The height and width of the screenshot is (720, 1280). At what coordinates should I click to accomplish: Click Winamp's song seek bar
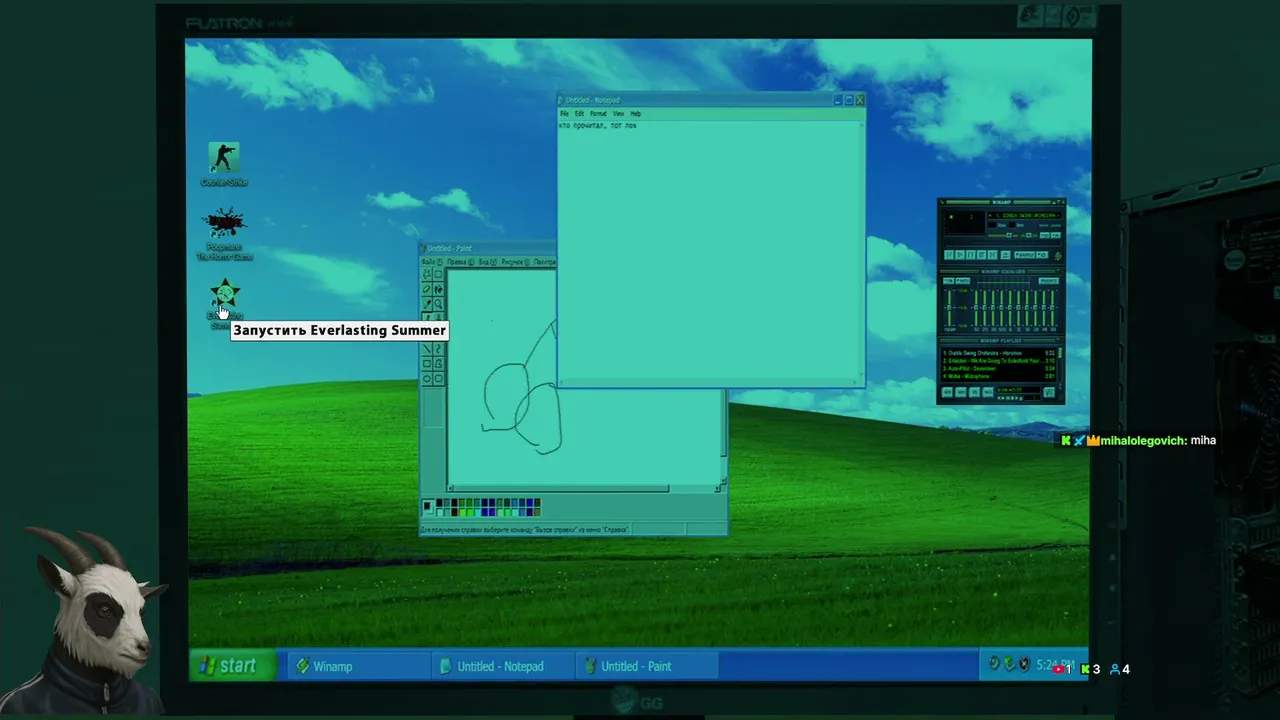[1001, 244]
